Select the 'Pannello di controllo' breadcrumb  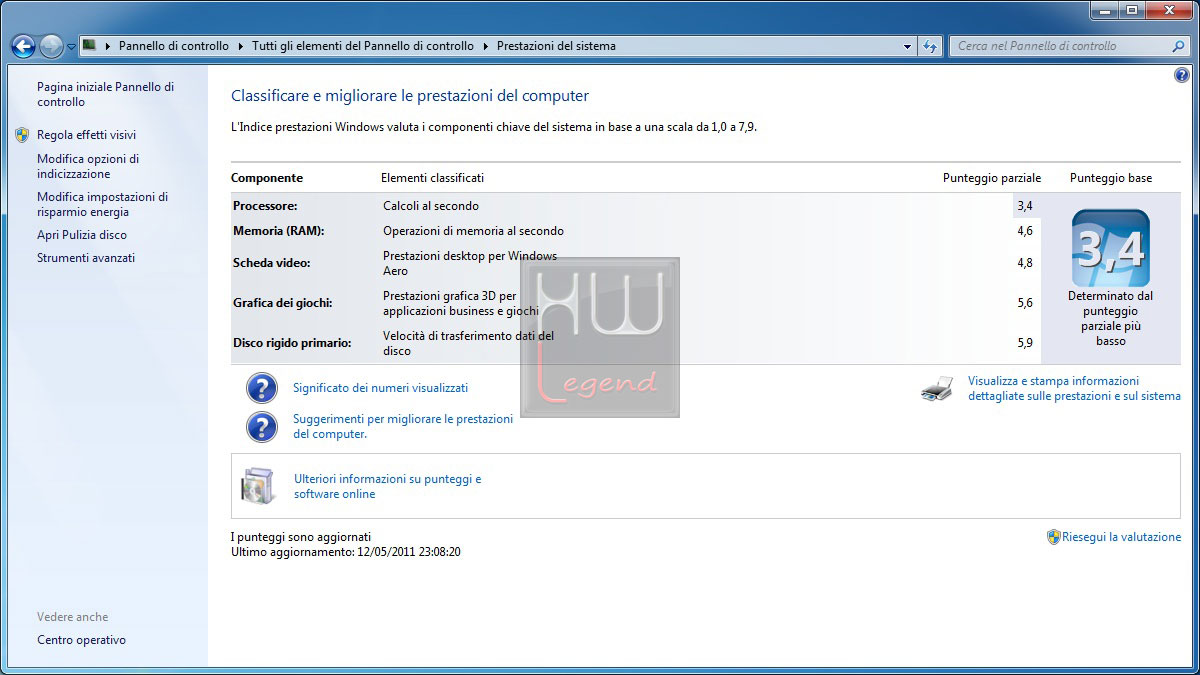[174, 46]
